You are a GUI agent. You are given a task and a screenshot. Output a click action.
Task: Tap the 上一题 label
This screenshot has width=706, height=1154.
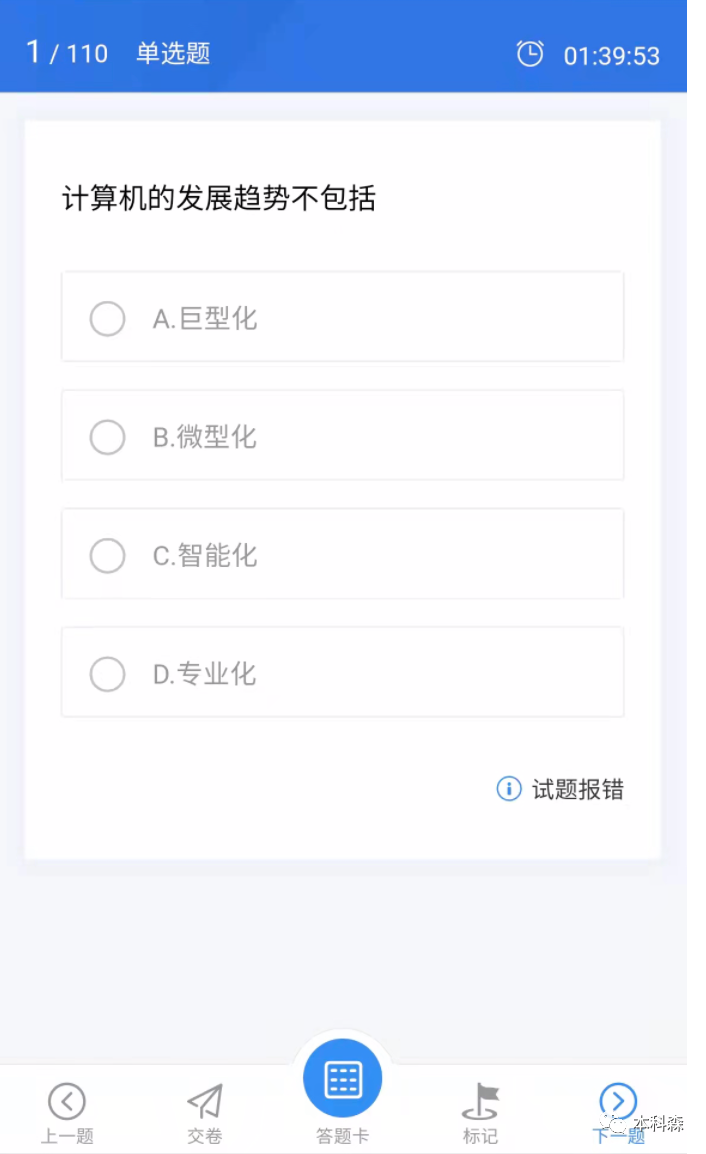click(67, 1136)
